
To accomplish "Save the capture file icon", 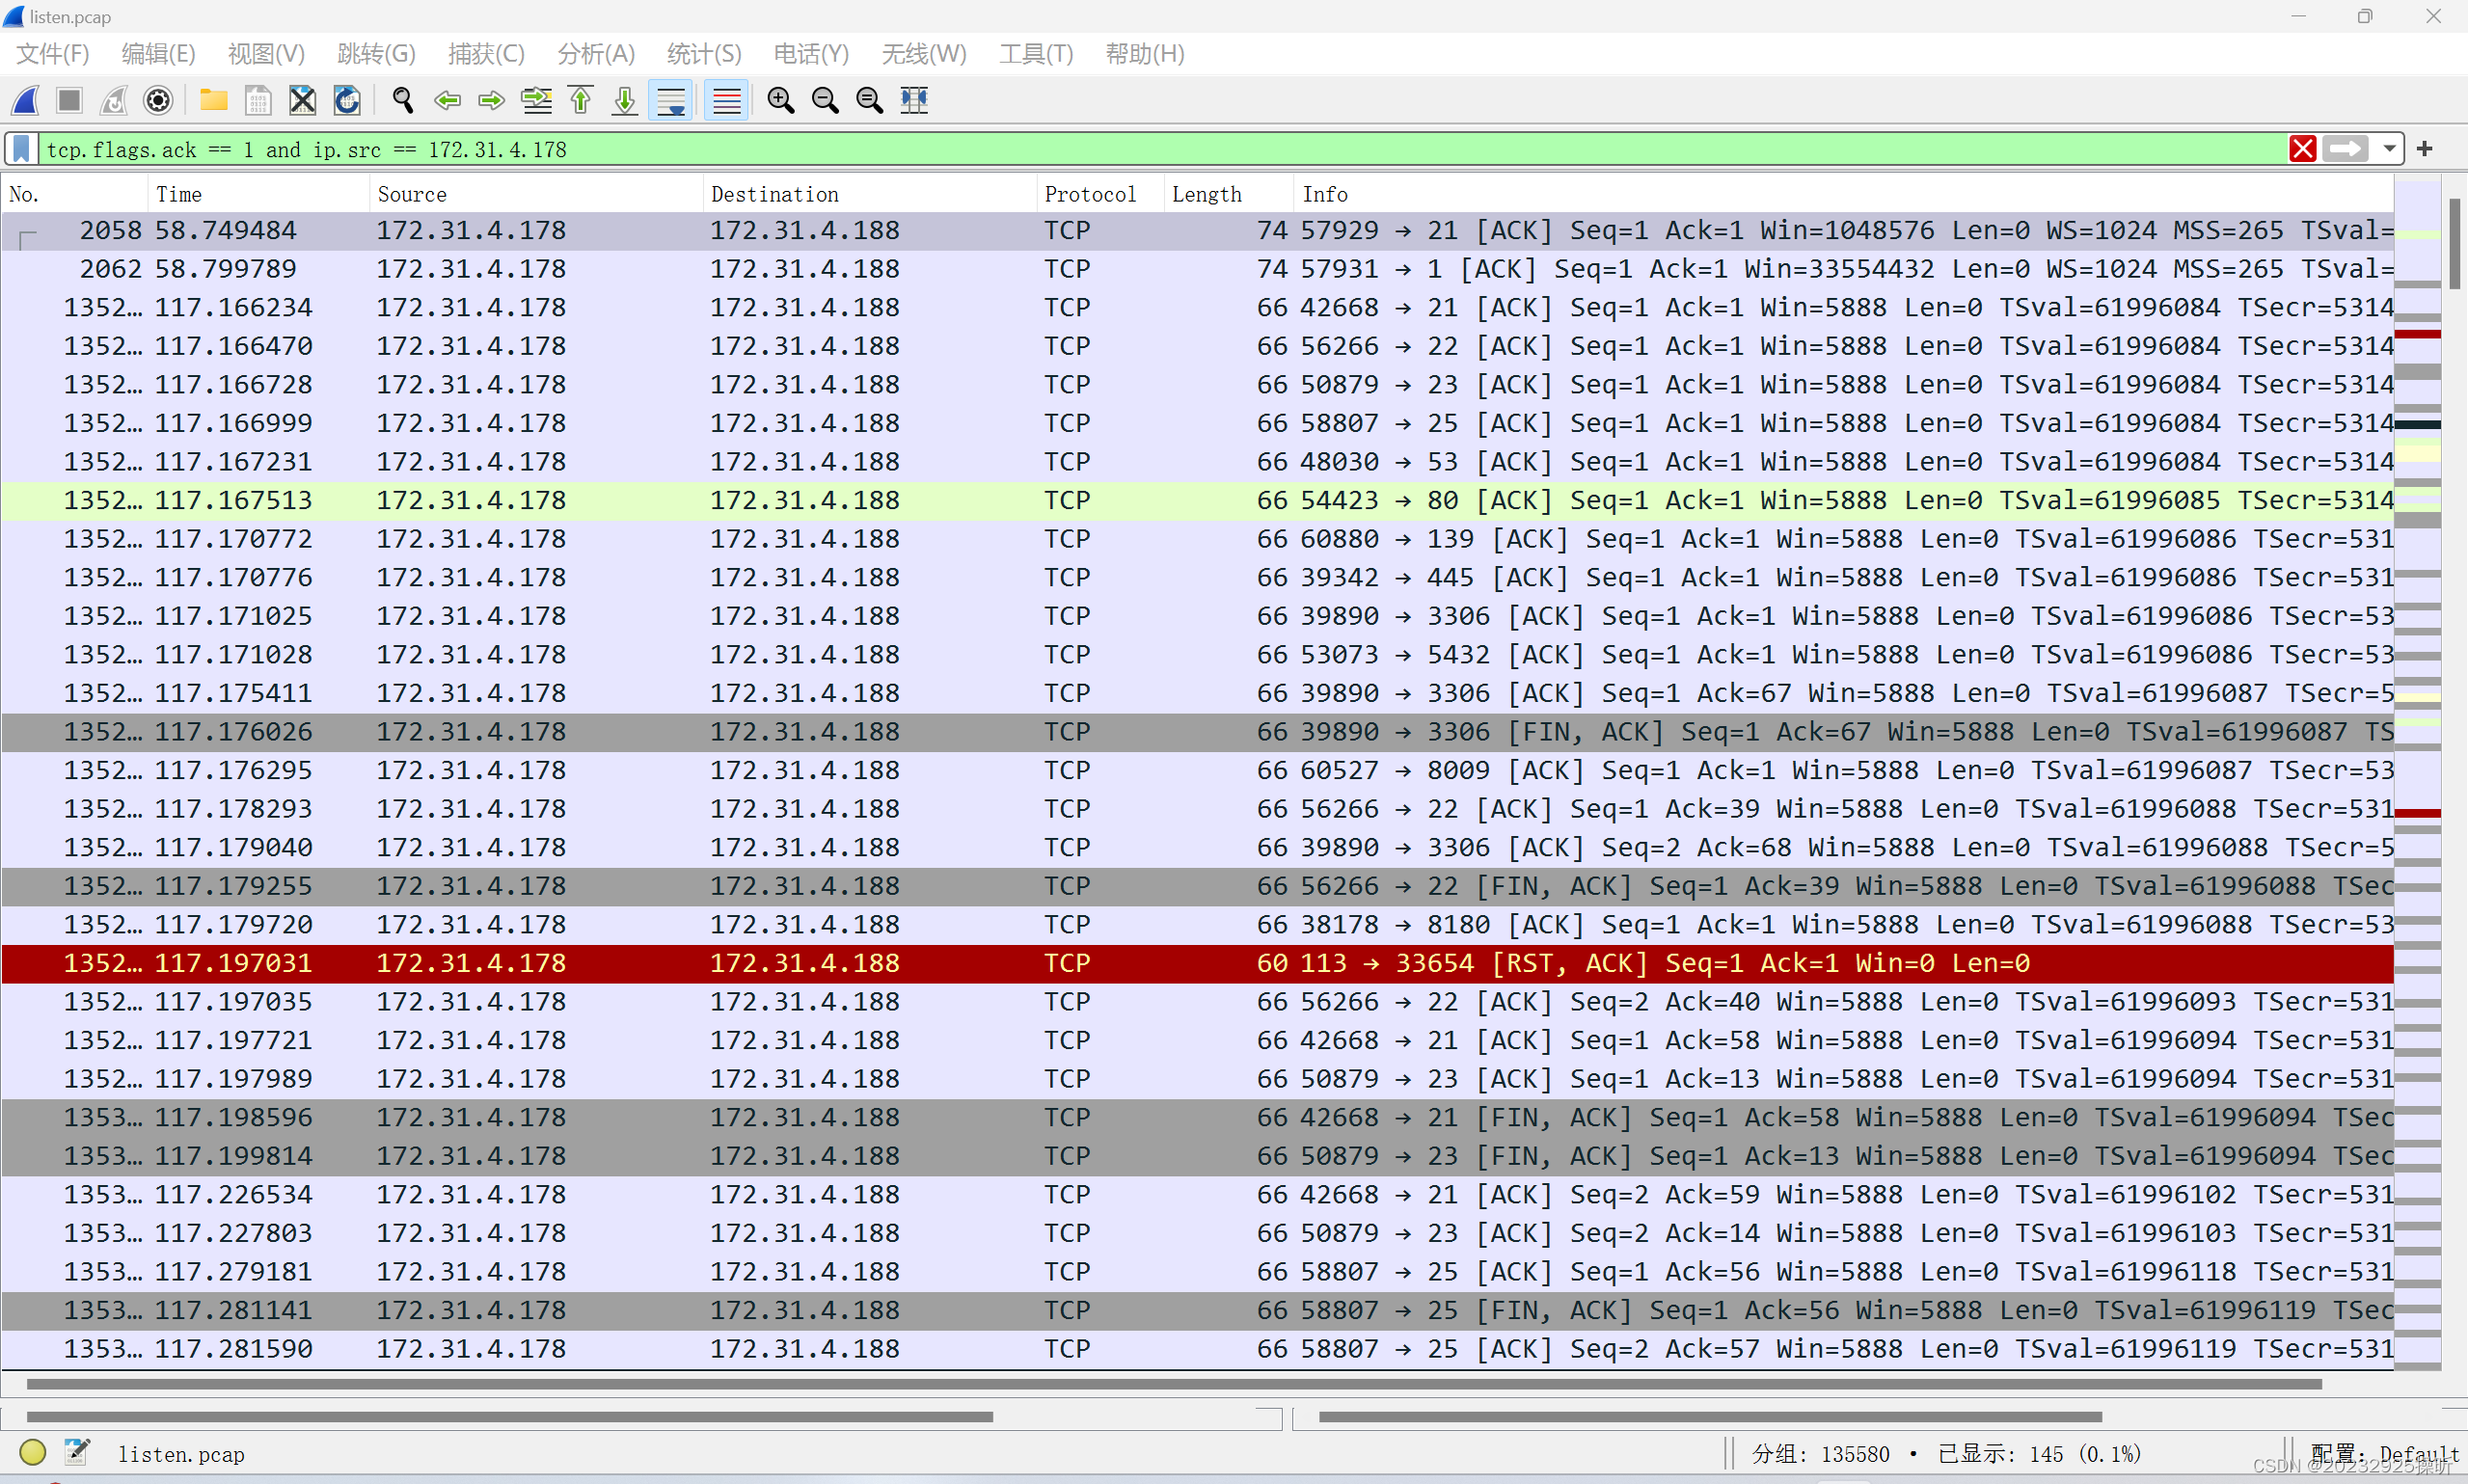I will tap(258, 100).
